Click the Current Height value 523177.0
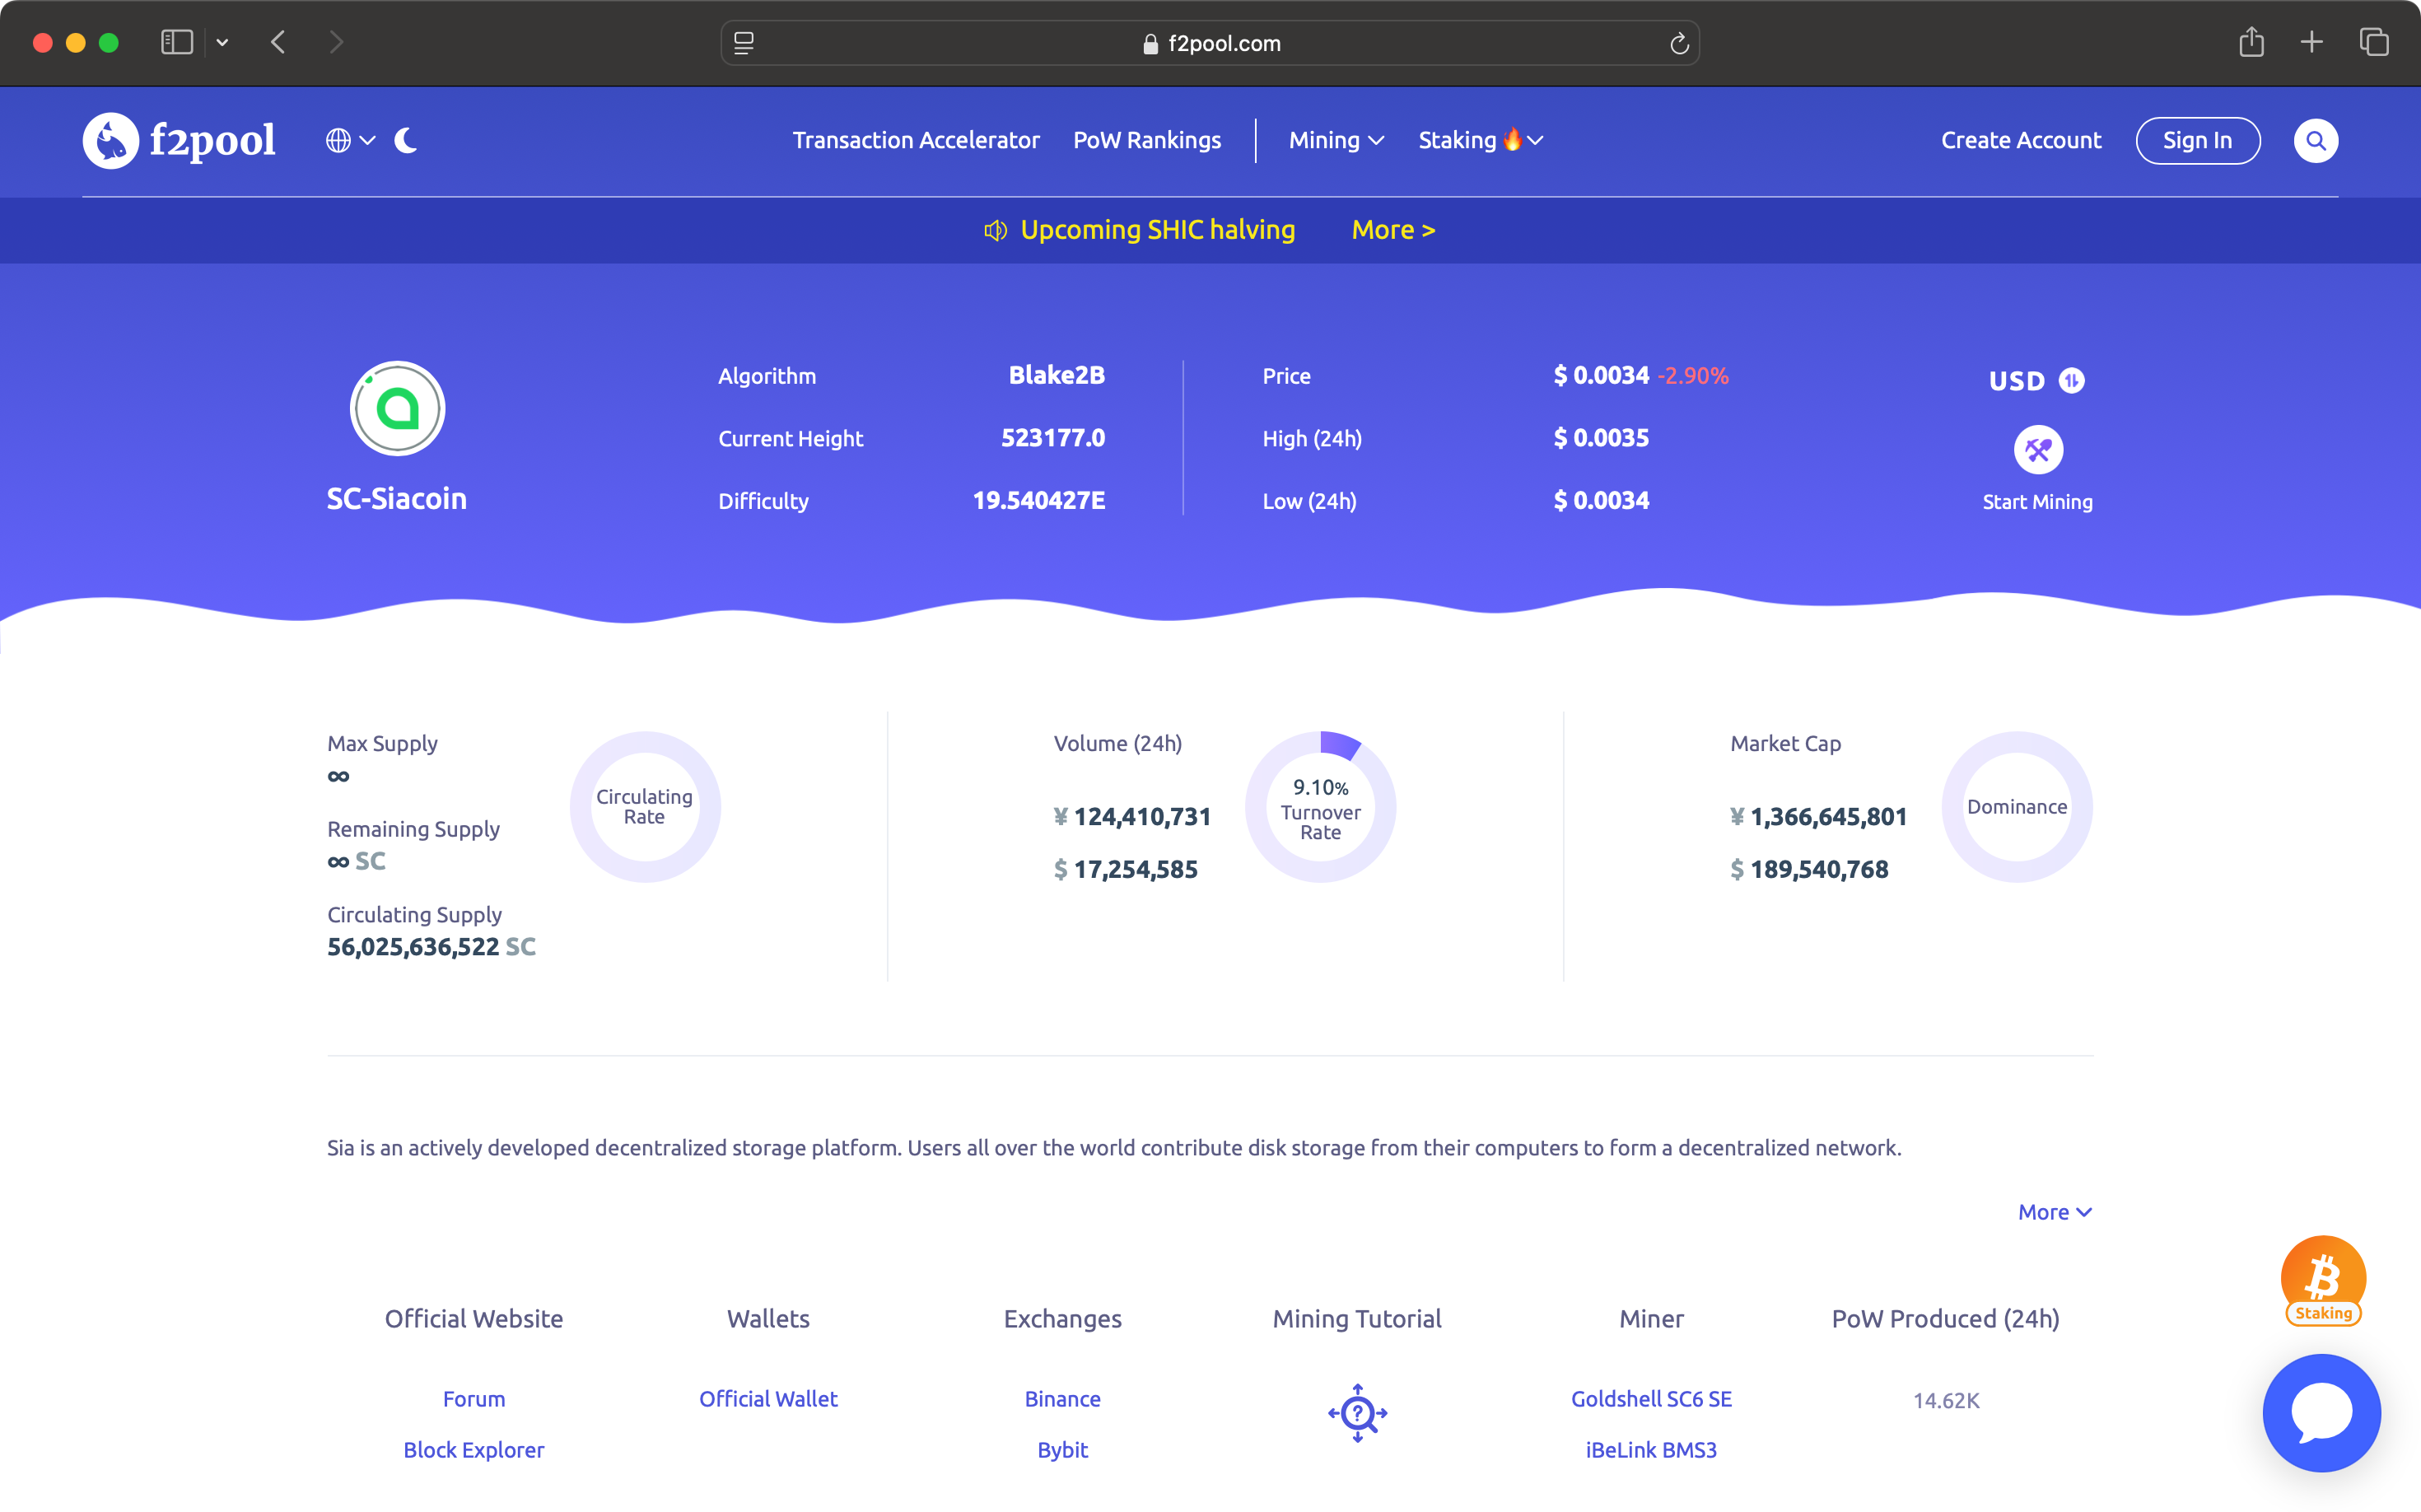This screenshot has width=2421, height=1512. pos(1053,438)
